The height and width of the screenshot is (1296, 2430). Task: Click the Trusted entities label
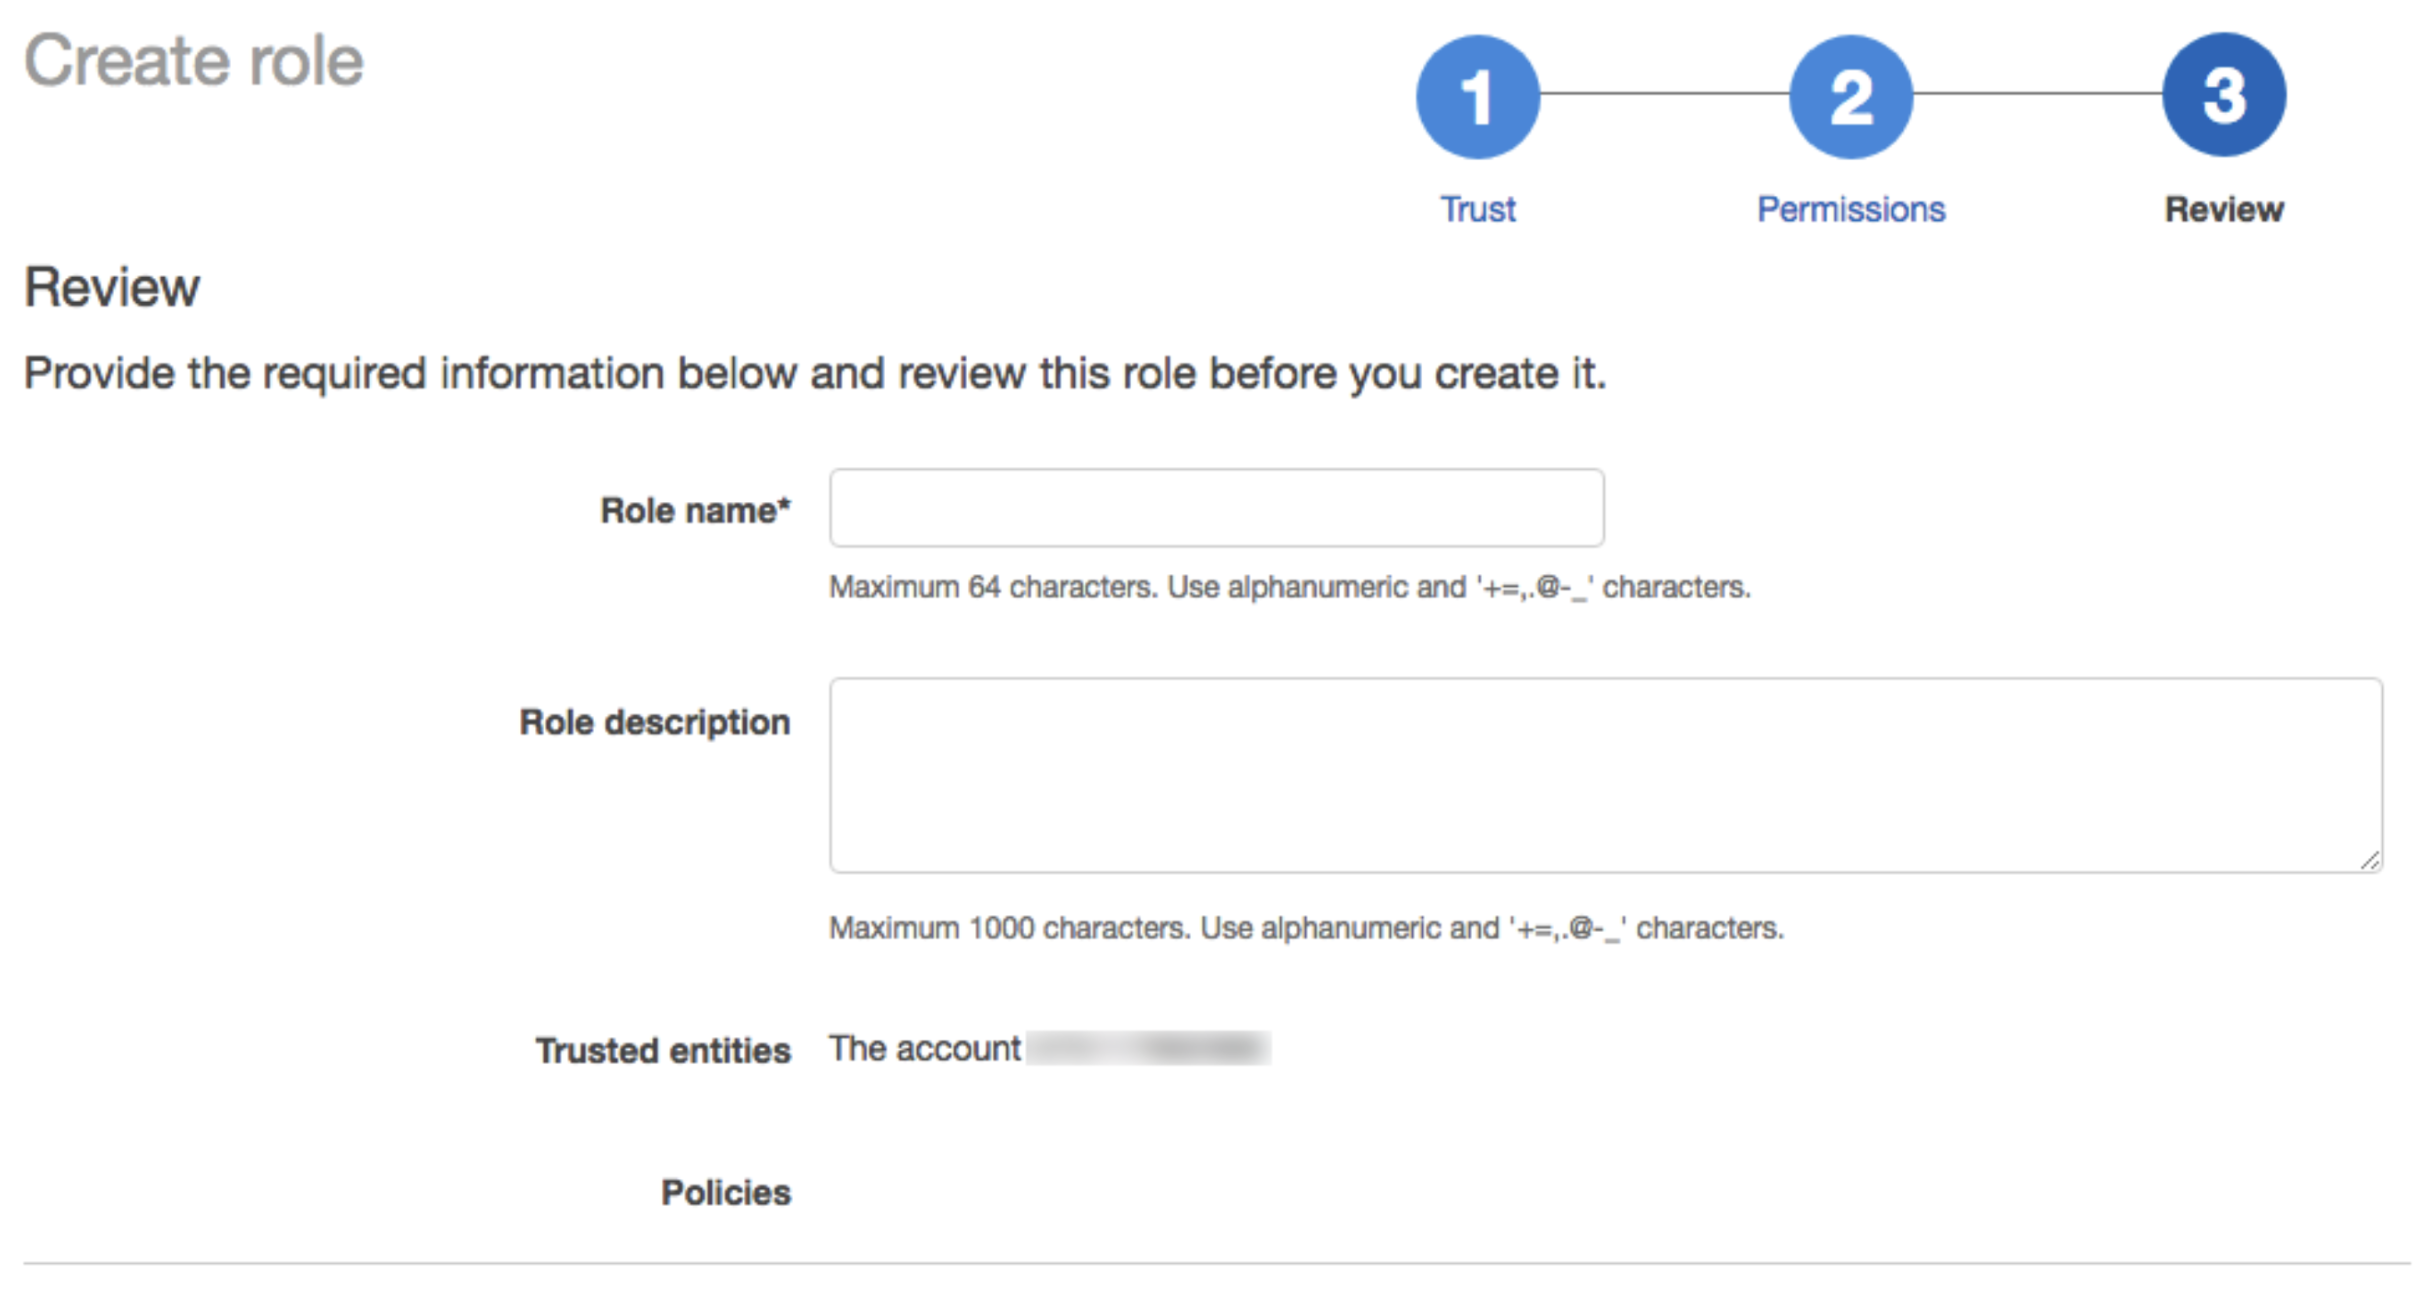tap(662, 1050)
